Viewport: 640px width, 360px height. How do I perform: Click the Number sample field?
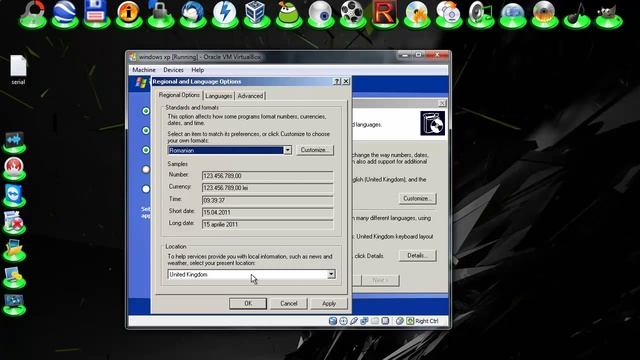(267, 176)
